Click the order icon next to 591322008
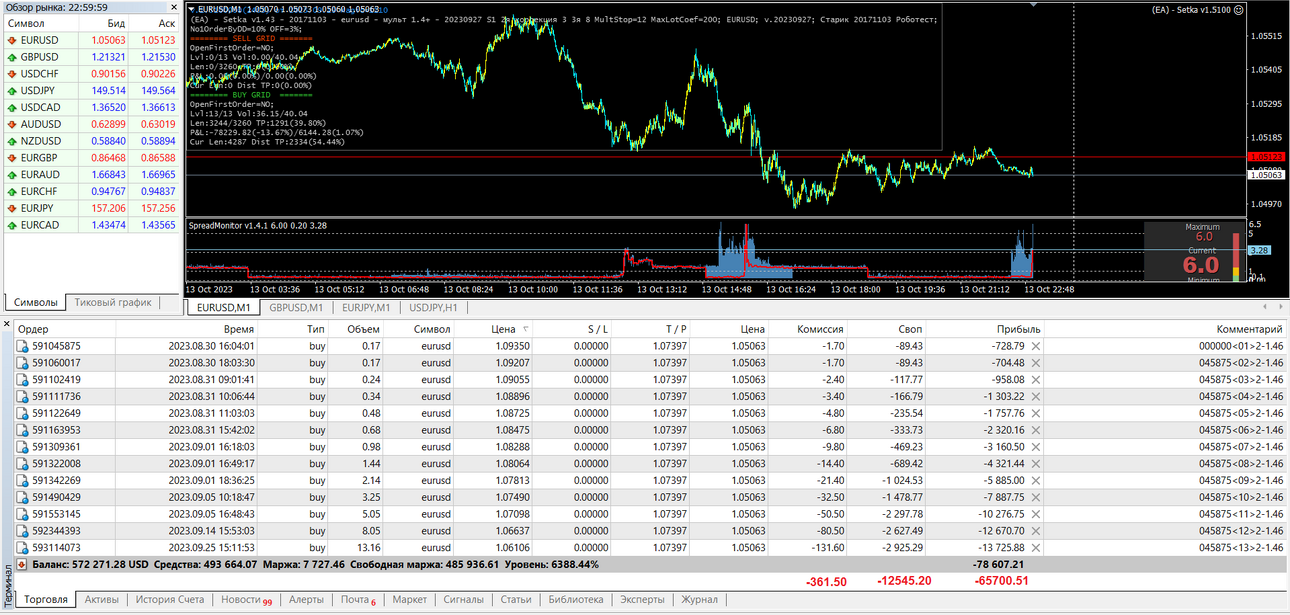Viewport: 1290px width, 615px height. (22, 464)
